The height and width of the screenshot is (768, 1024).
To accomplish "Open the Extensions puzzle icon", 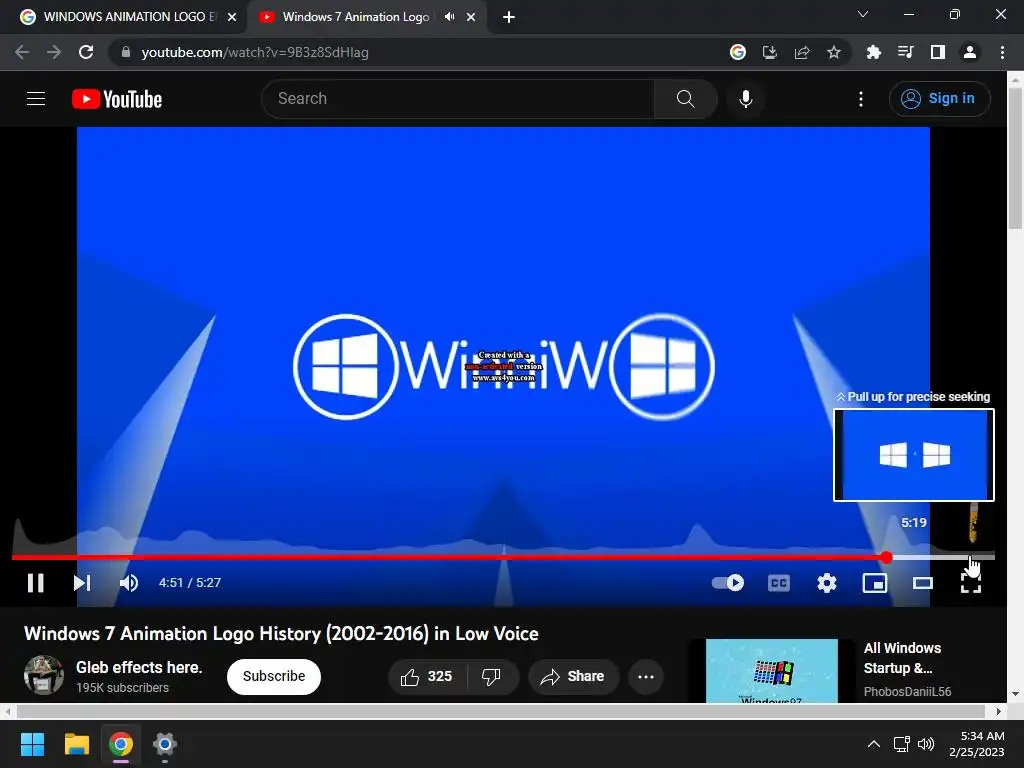I will (873, 52).
